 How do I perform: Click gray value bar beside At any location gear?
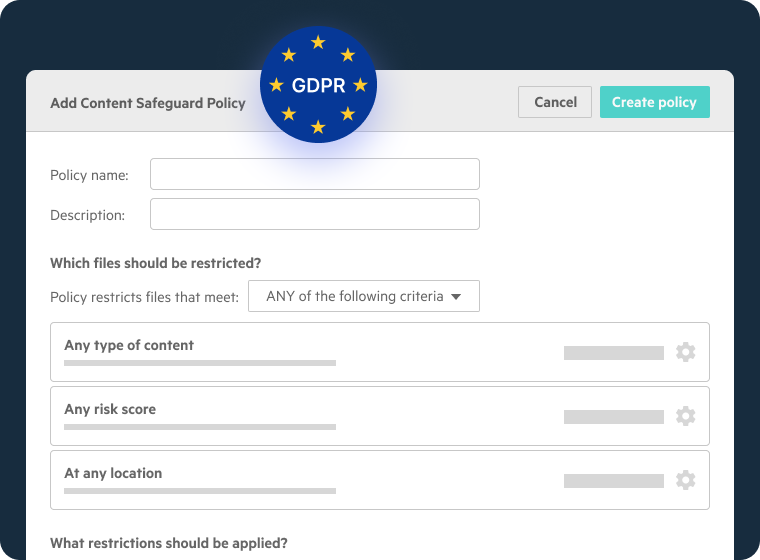click(x=613, y=481)
